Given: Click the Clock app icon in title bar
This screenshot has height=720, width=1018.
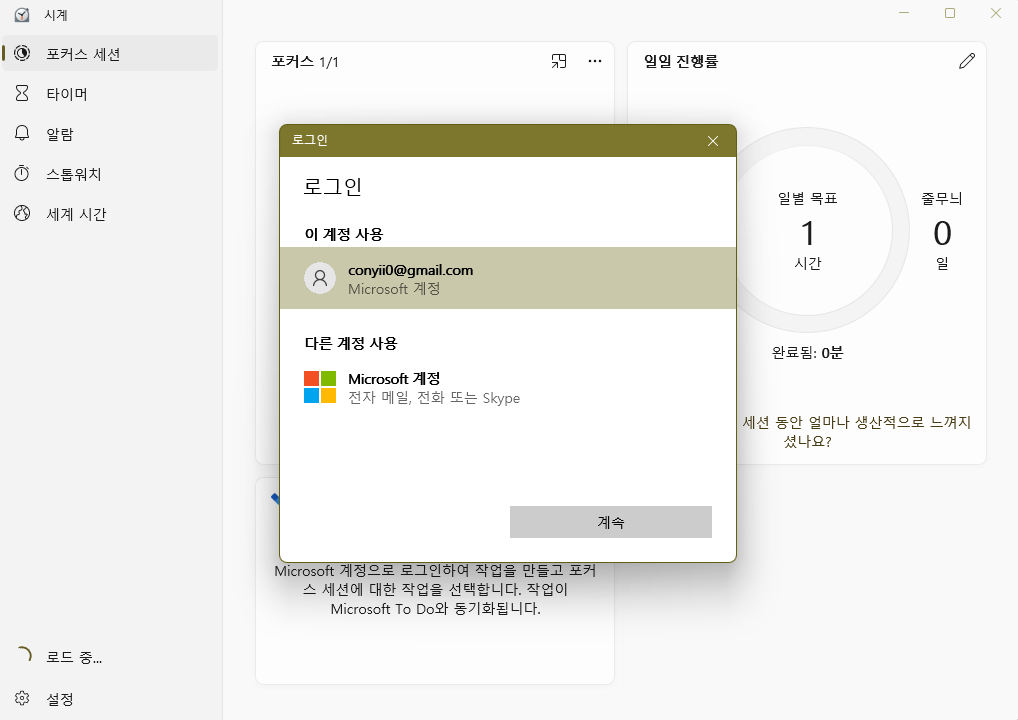Looking at the screenshot, I should click(22, 14).
